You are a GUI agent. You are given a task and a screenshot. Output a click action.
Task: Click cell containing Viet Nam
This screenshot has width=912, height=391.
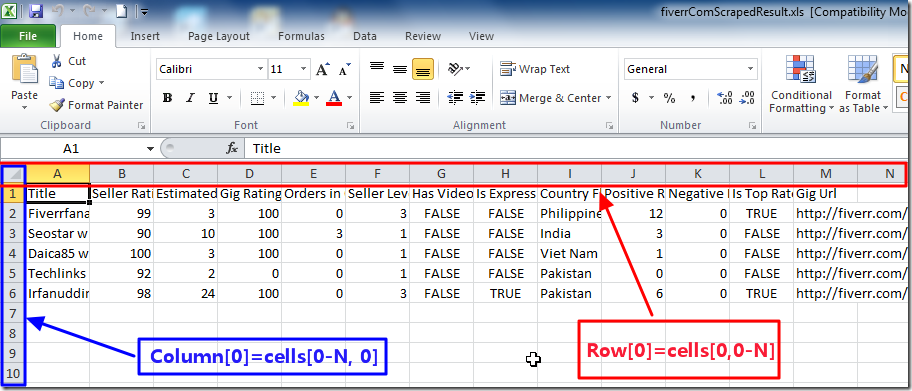pyautogui.click(x=569, y=254)
